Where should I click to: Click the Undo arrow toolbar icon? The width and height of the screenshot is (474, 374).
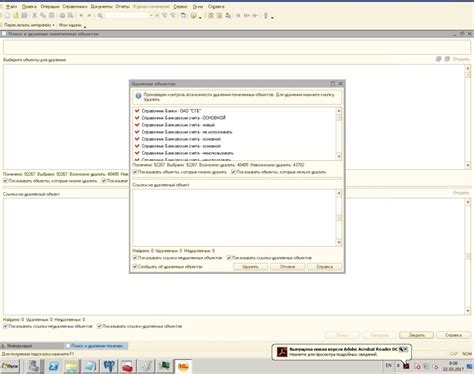(x=81, y=15)
